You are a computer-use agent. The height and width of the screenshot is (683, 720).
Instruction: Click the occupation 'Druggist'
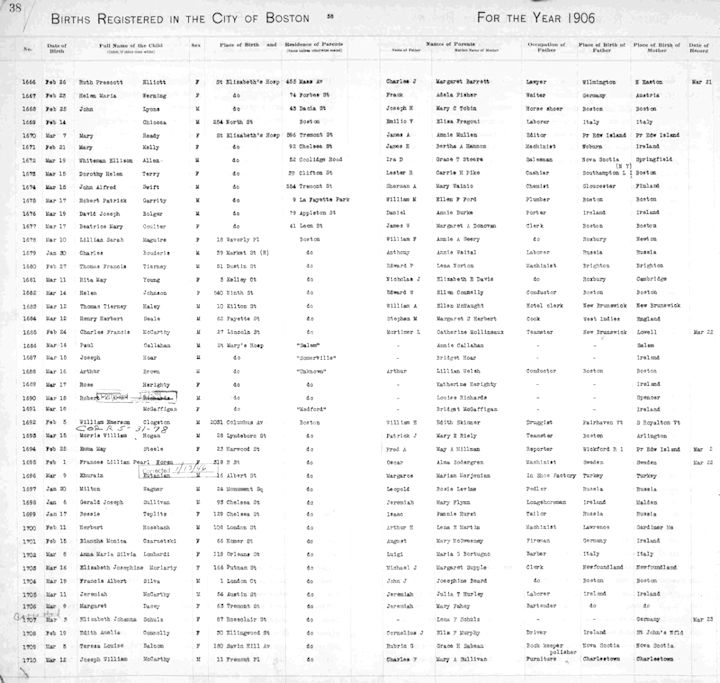[x=539, y=422]
